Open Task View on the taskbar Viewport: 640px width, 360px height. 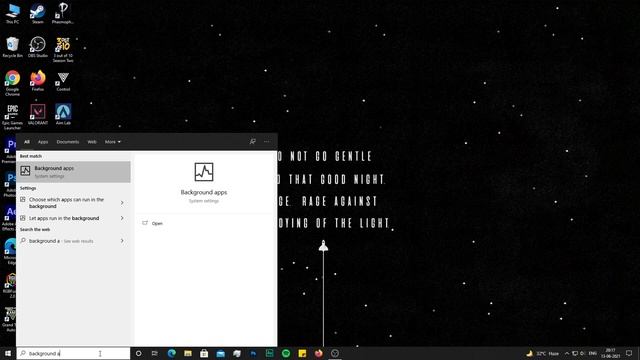coord(155,353)
